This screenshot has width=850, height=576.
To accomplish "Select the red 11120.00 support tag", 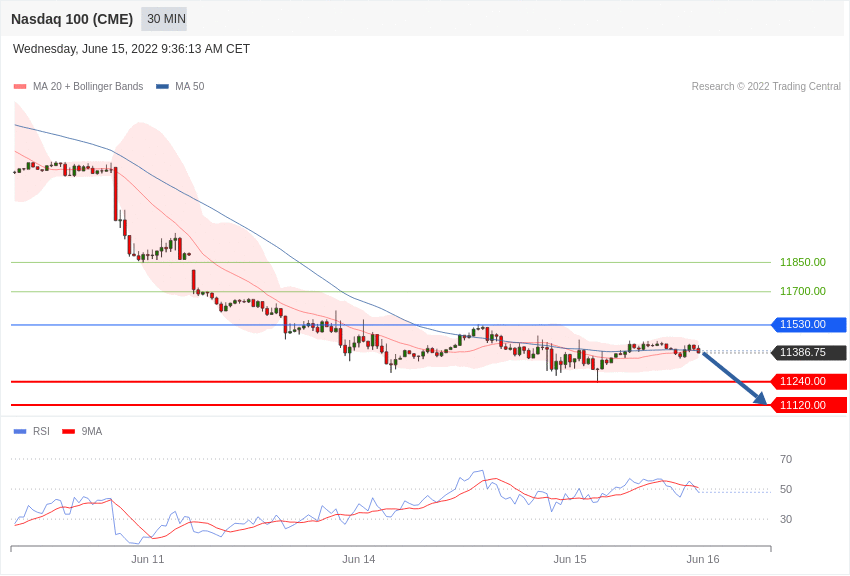I will 808,405.
